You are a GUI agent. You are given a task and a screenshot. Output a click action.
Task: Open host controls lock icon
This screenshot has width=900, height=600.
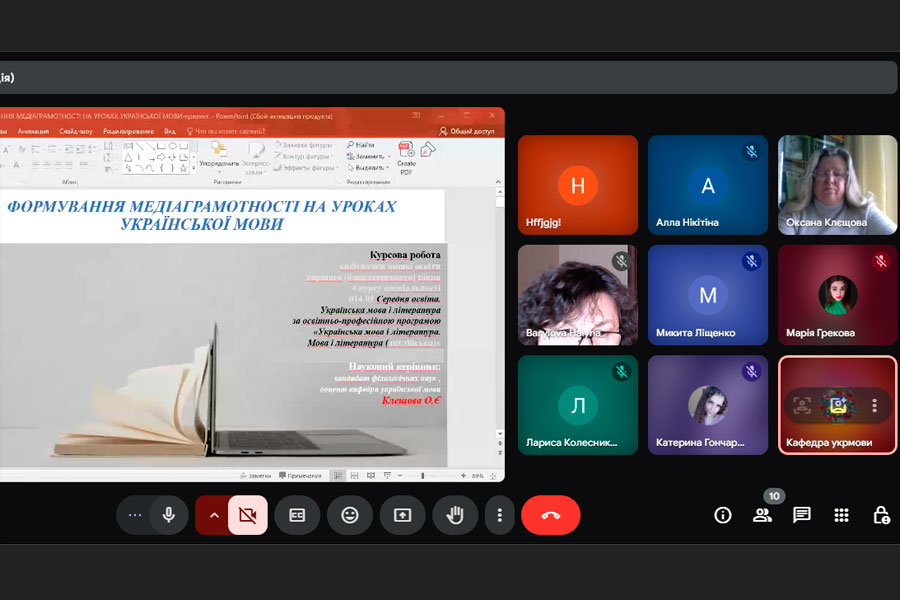click(x=881, y=515)
